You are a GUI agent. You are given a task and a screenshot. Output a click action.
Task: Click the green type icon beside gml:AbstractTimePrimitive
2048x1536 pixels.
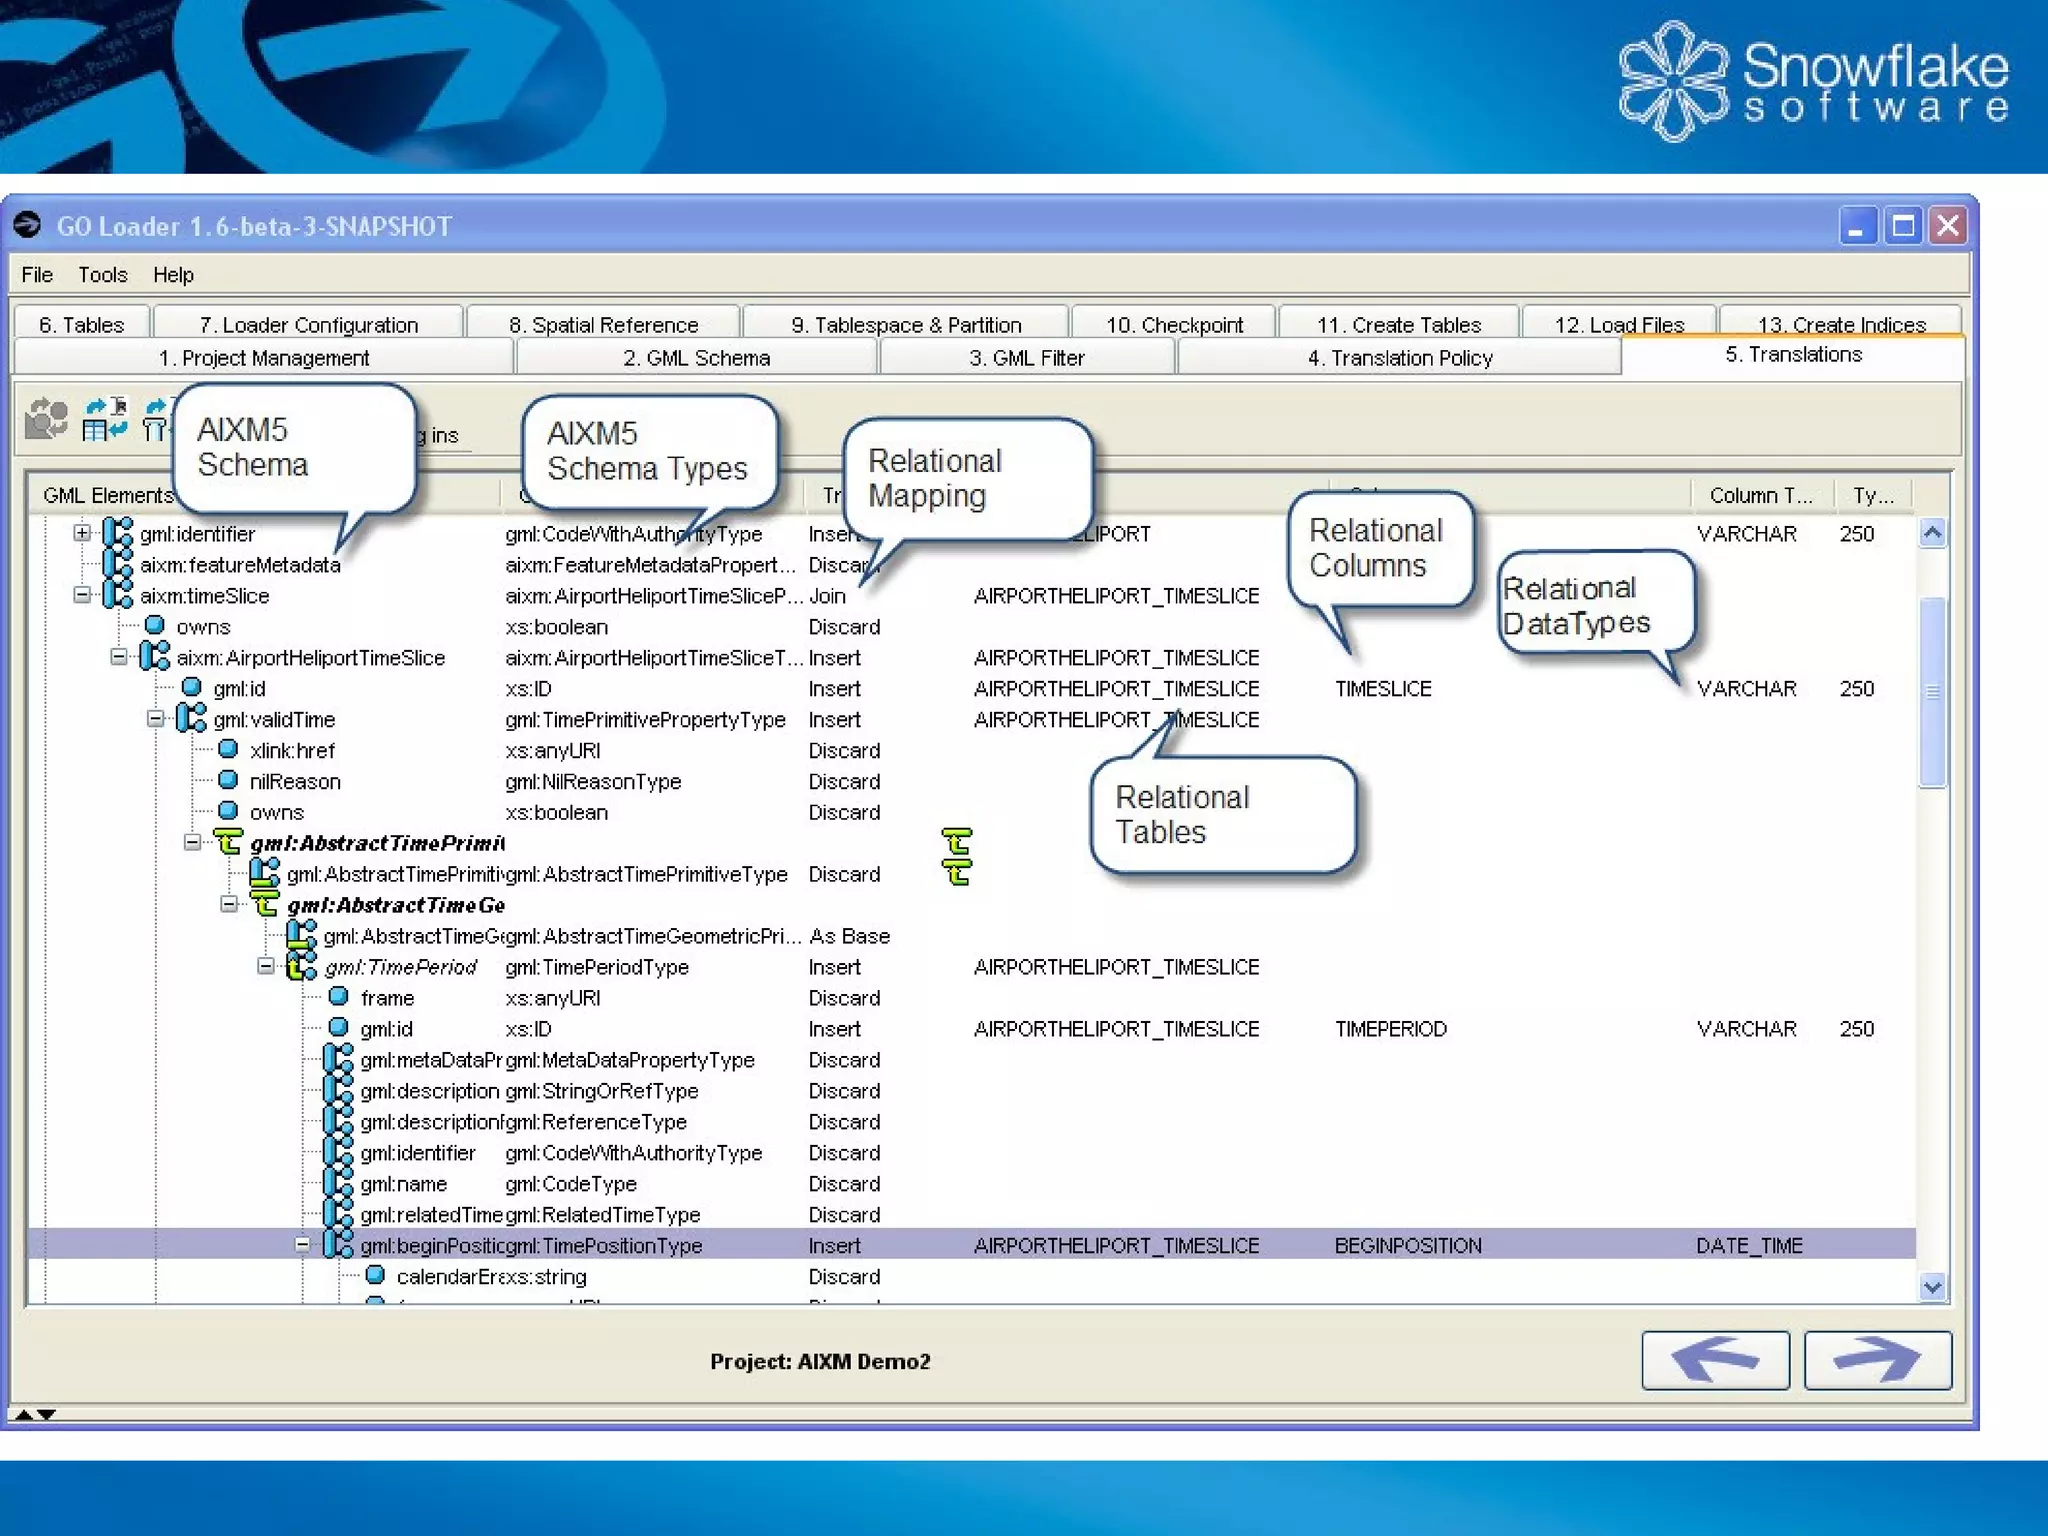229,843
